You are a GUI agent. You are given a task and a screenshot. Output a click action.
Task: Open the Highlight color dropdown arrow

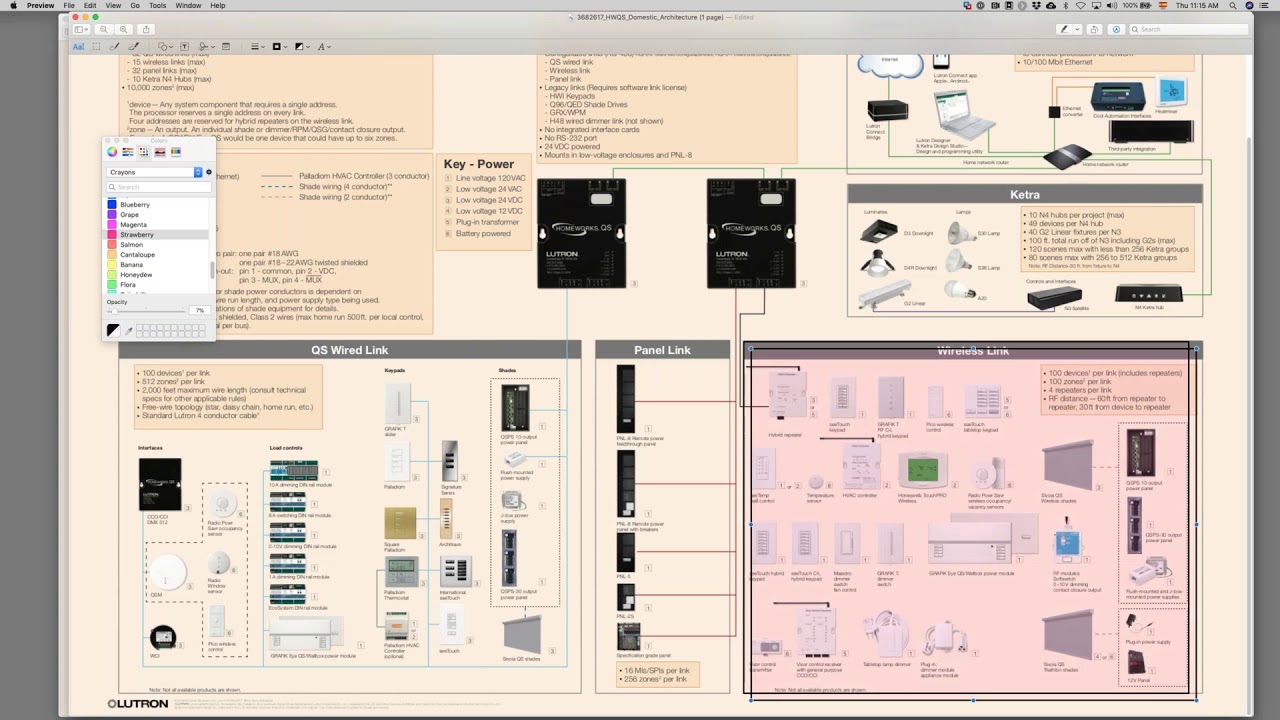[x=1077, y=29]
